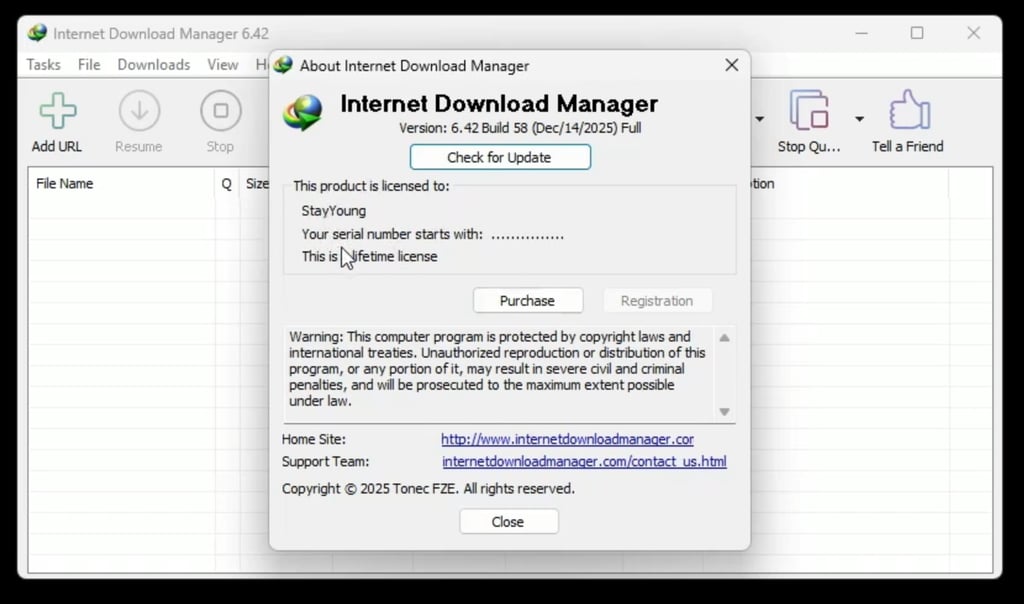
Task: Maximize the Internet Download Manager window
Action: click(917, 33)
